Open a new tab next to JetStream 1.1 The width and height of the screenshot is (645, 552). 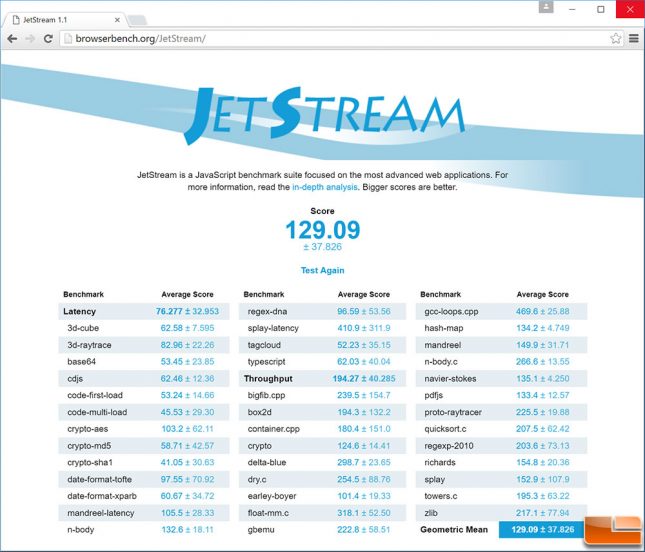(137, 20)
